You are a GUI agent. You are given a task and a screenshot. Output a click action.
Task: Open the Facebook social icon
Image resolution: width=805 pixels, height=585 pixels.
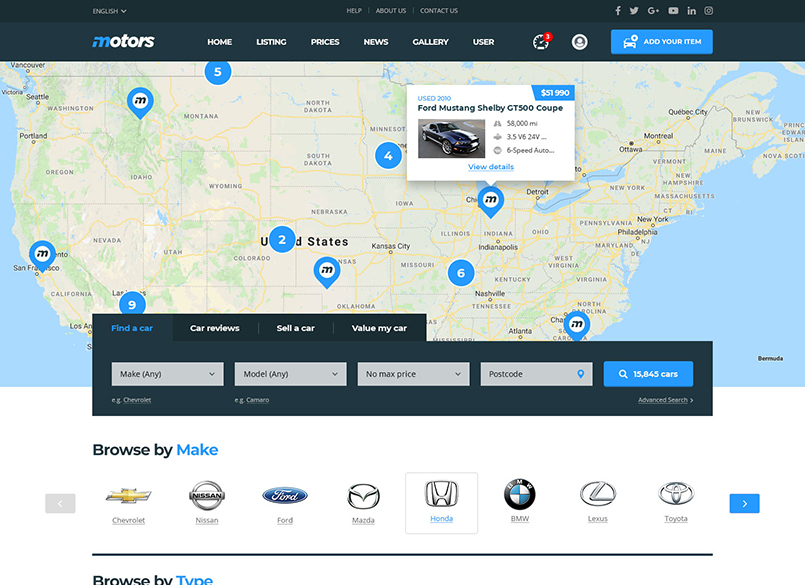click(618, 11)
